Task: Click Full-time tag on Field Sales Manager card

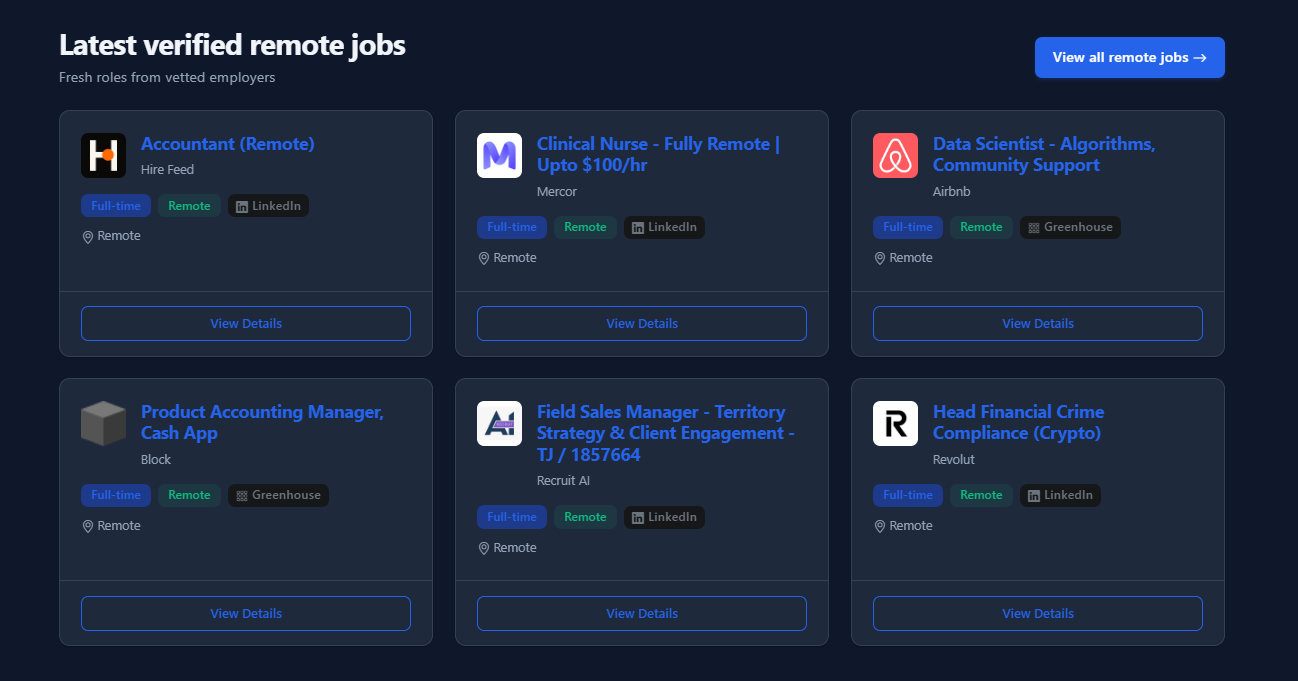Action: (x=512, y=517)
